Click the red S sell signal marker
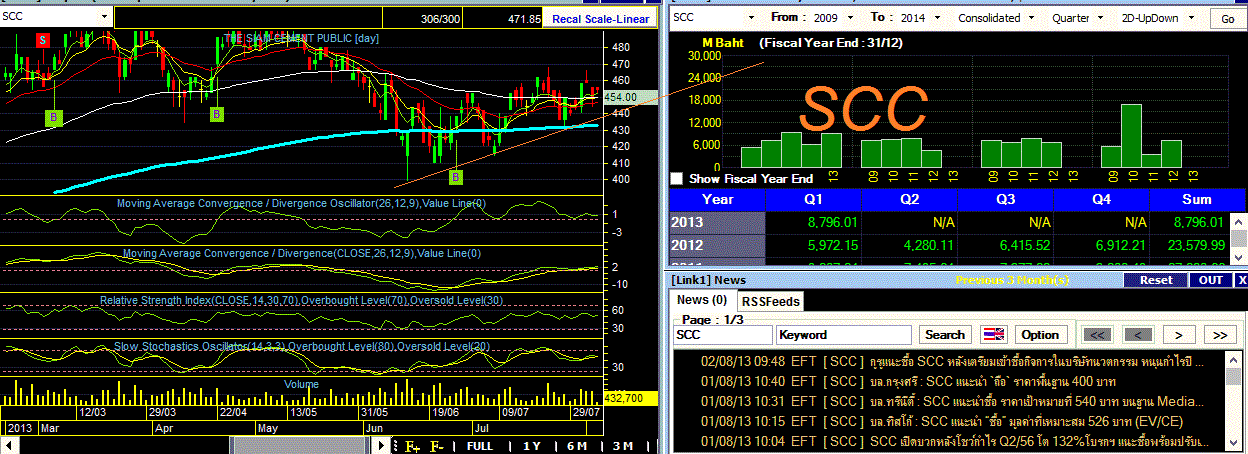The width and height of the screenshot is (1248, 454). (44, 39)
